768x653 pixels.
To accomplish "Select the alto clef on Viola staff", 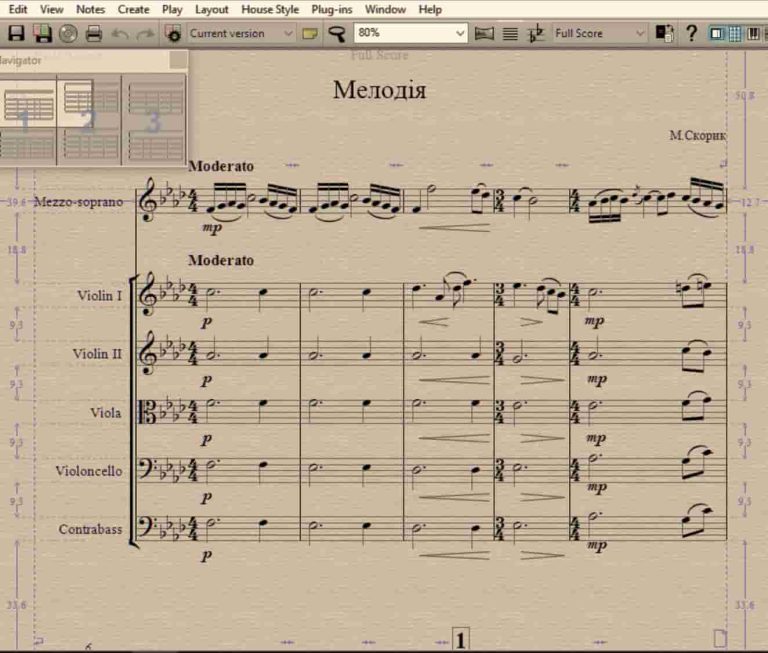I will [147, 412].
